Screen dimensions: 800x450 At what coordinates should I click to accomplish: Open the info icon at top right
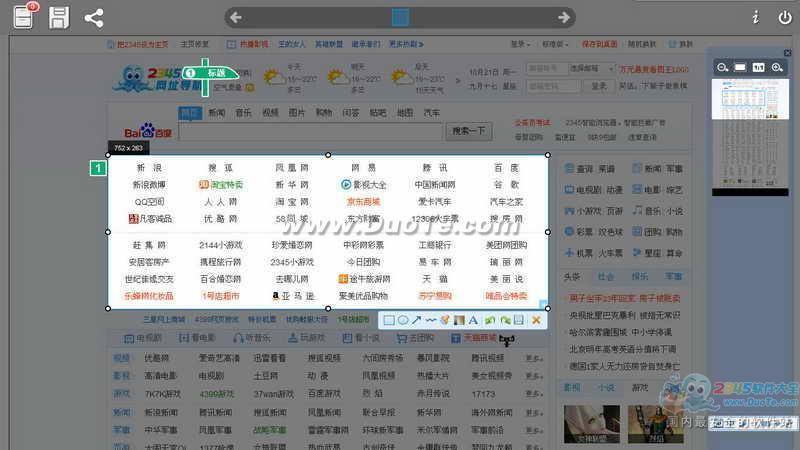click(x=756, y=17)
